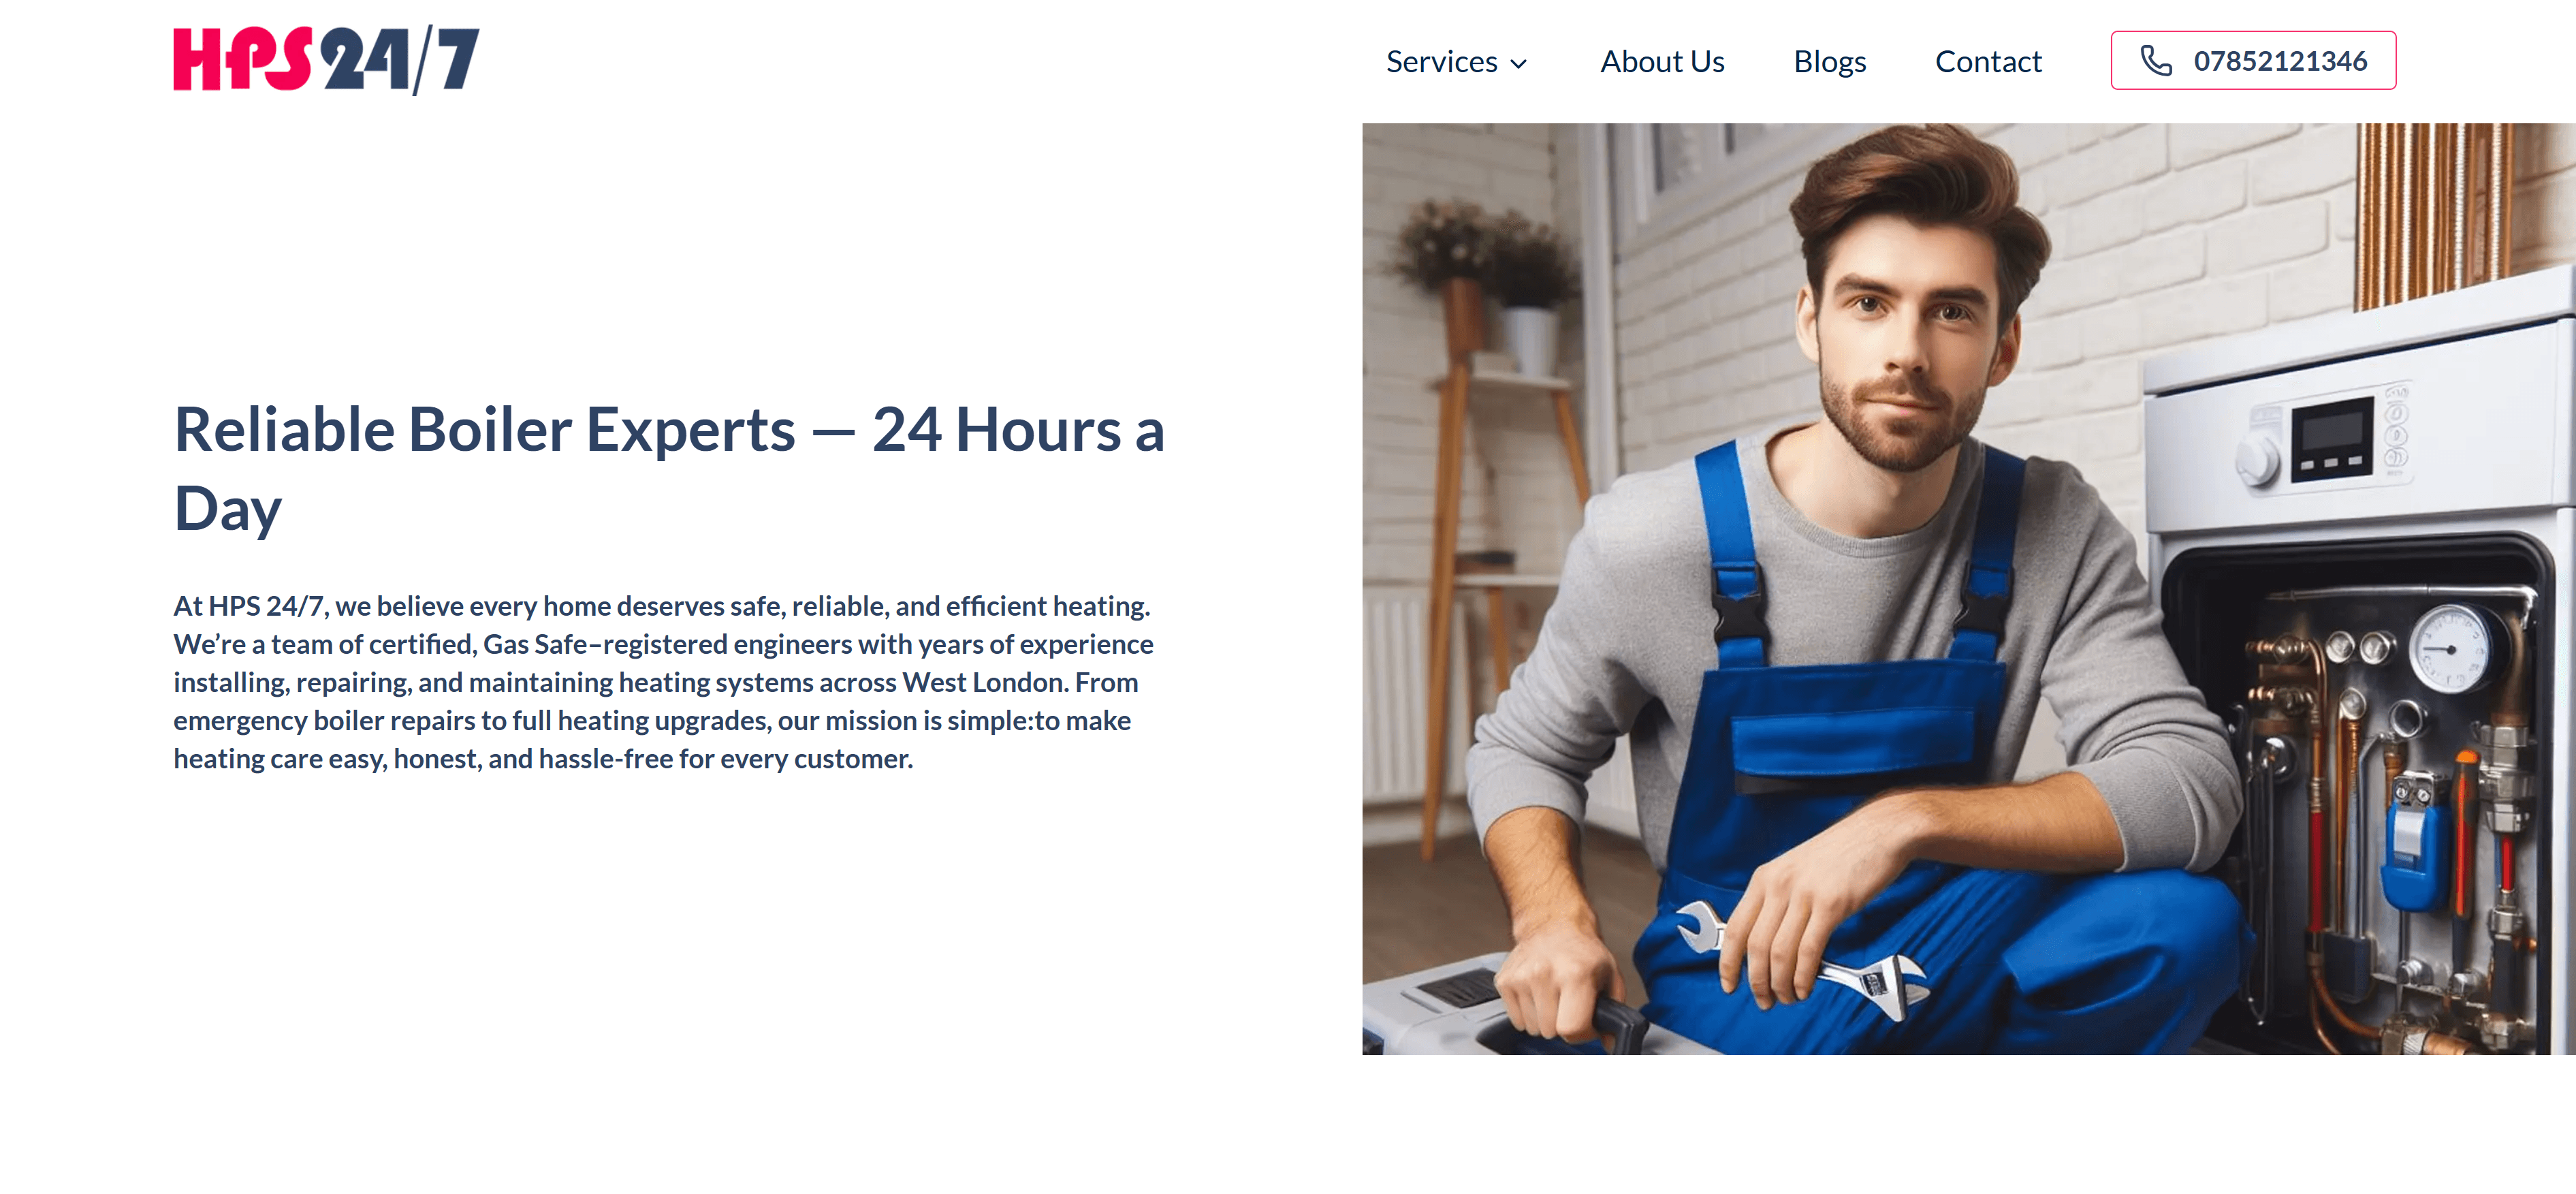
Task: Go to the About Us page
Action: point(1662,62)
